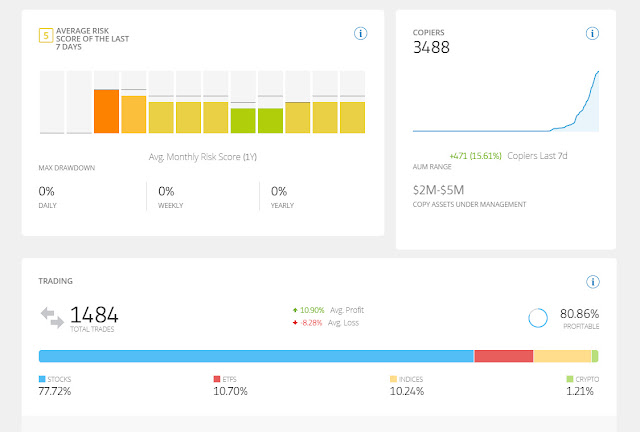Click the Max Drawdown heading
Viewport: 640px width, 432px height.
(x=67, y=168)
